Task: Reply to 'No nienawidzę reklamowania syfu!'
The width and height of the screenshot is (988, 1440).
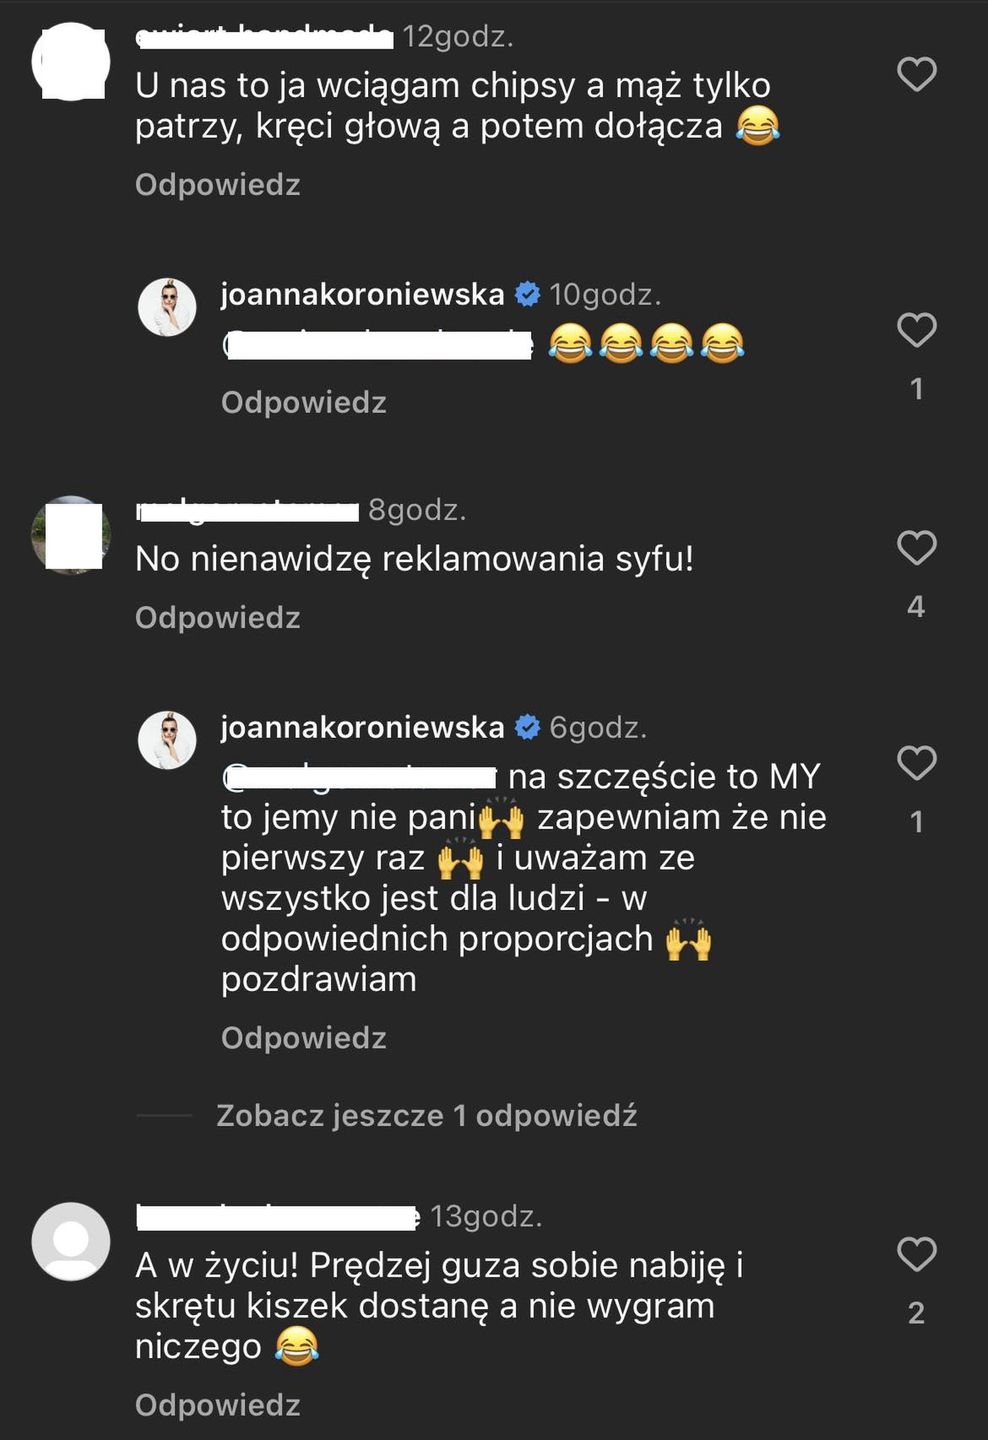Action: pos(218,618)
